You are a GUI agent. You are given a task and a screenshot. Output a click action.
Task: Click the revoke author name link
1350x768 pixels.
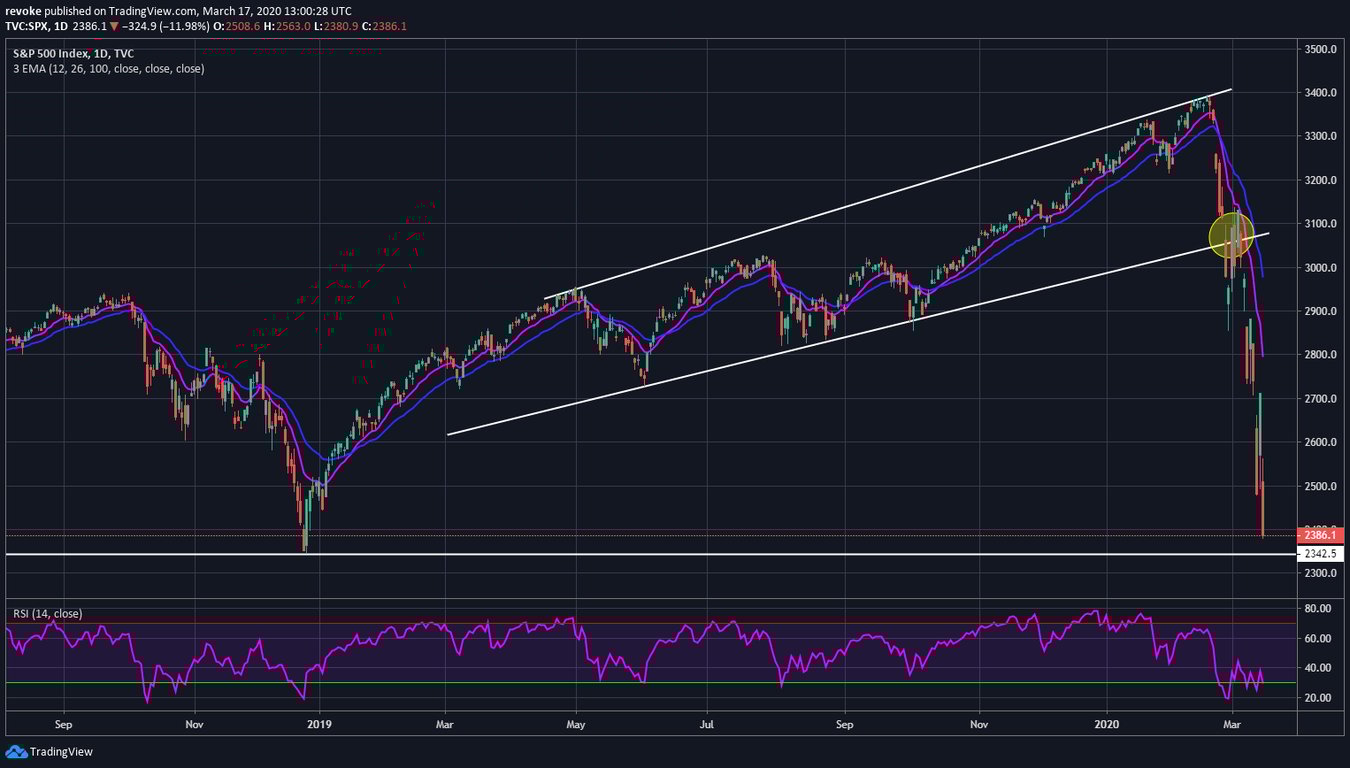(23, 10)
